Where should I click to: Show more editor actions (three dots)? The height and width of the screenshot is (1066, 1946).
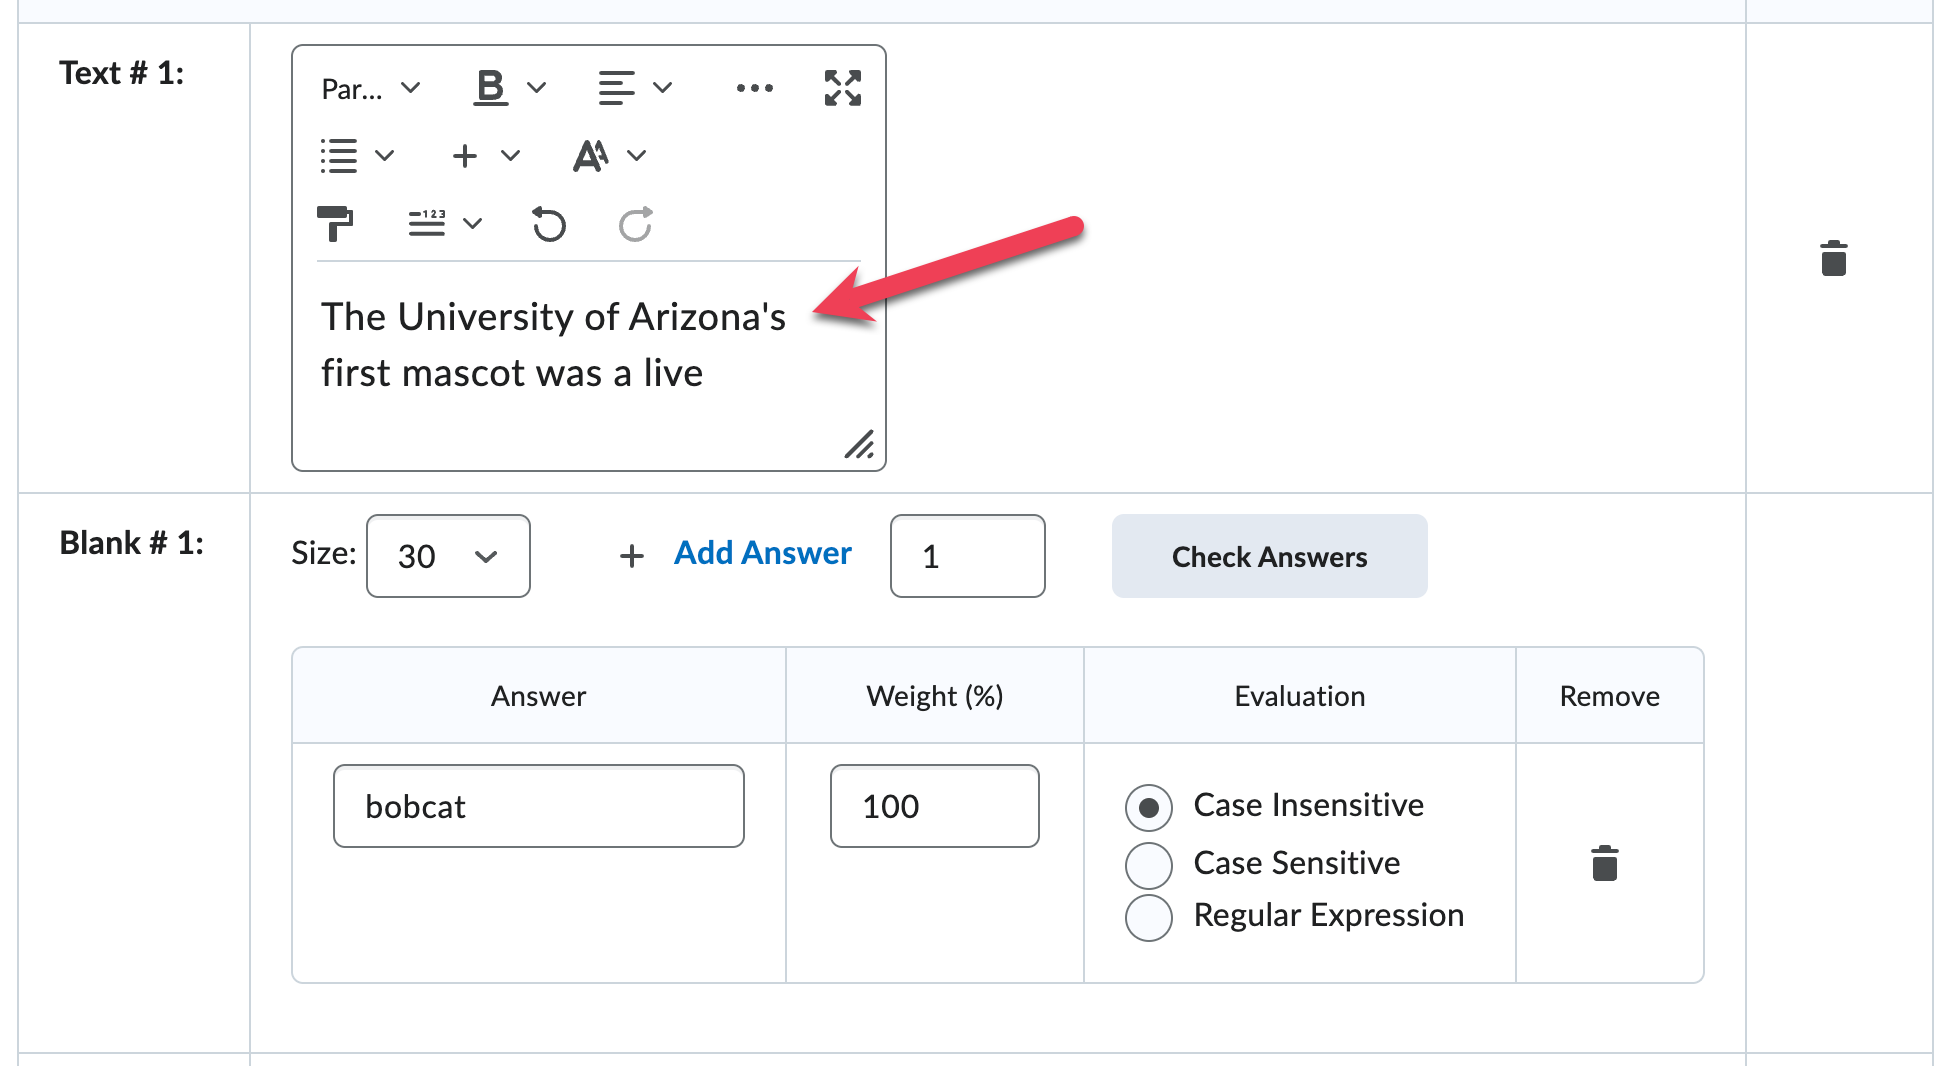point(754,88)
